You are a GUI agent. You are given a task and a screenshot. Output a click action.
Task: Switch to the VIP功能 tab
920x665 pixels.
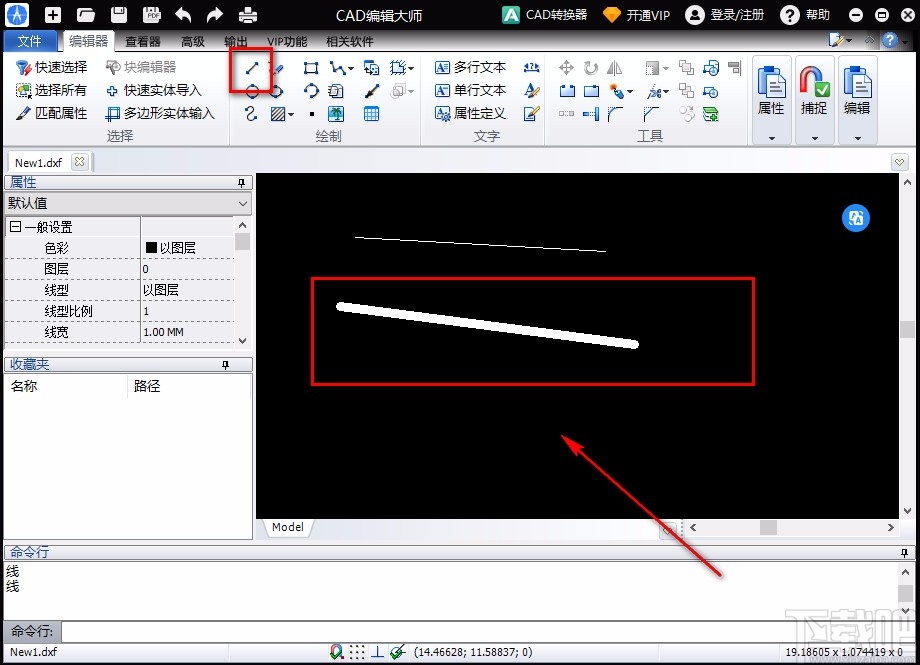[x=287, y=42]
